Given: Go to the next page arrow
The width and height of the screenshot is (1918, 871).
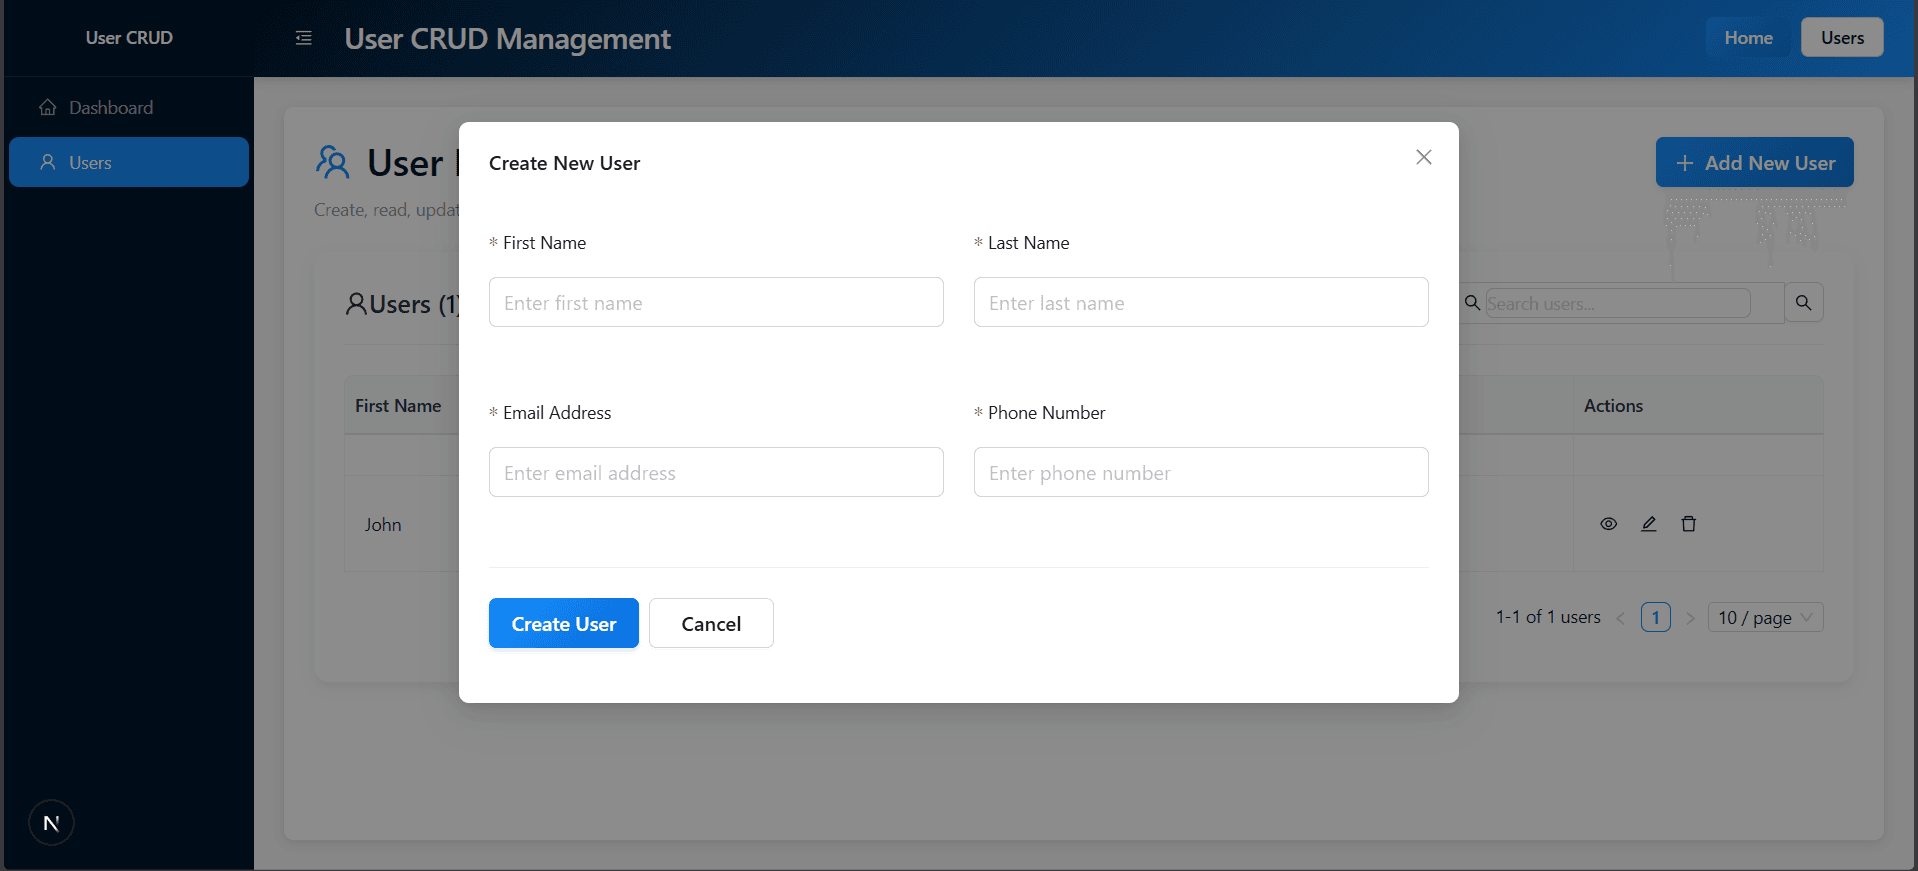Looking at the screenshot, I should (x=1690, y=618).
